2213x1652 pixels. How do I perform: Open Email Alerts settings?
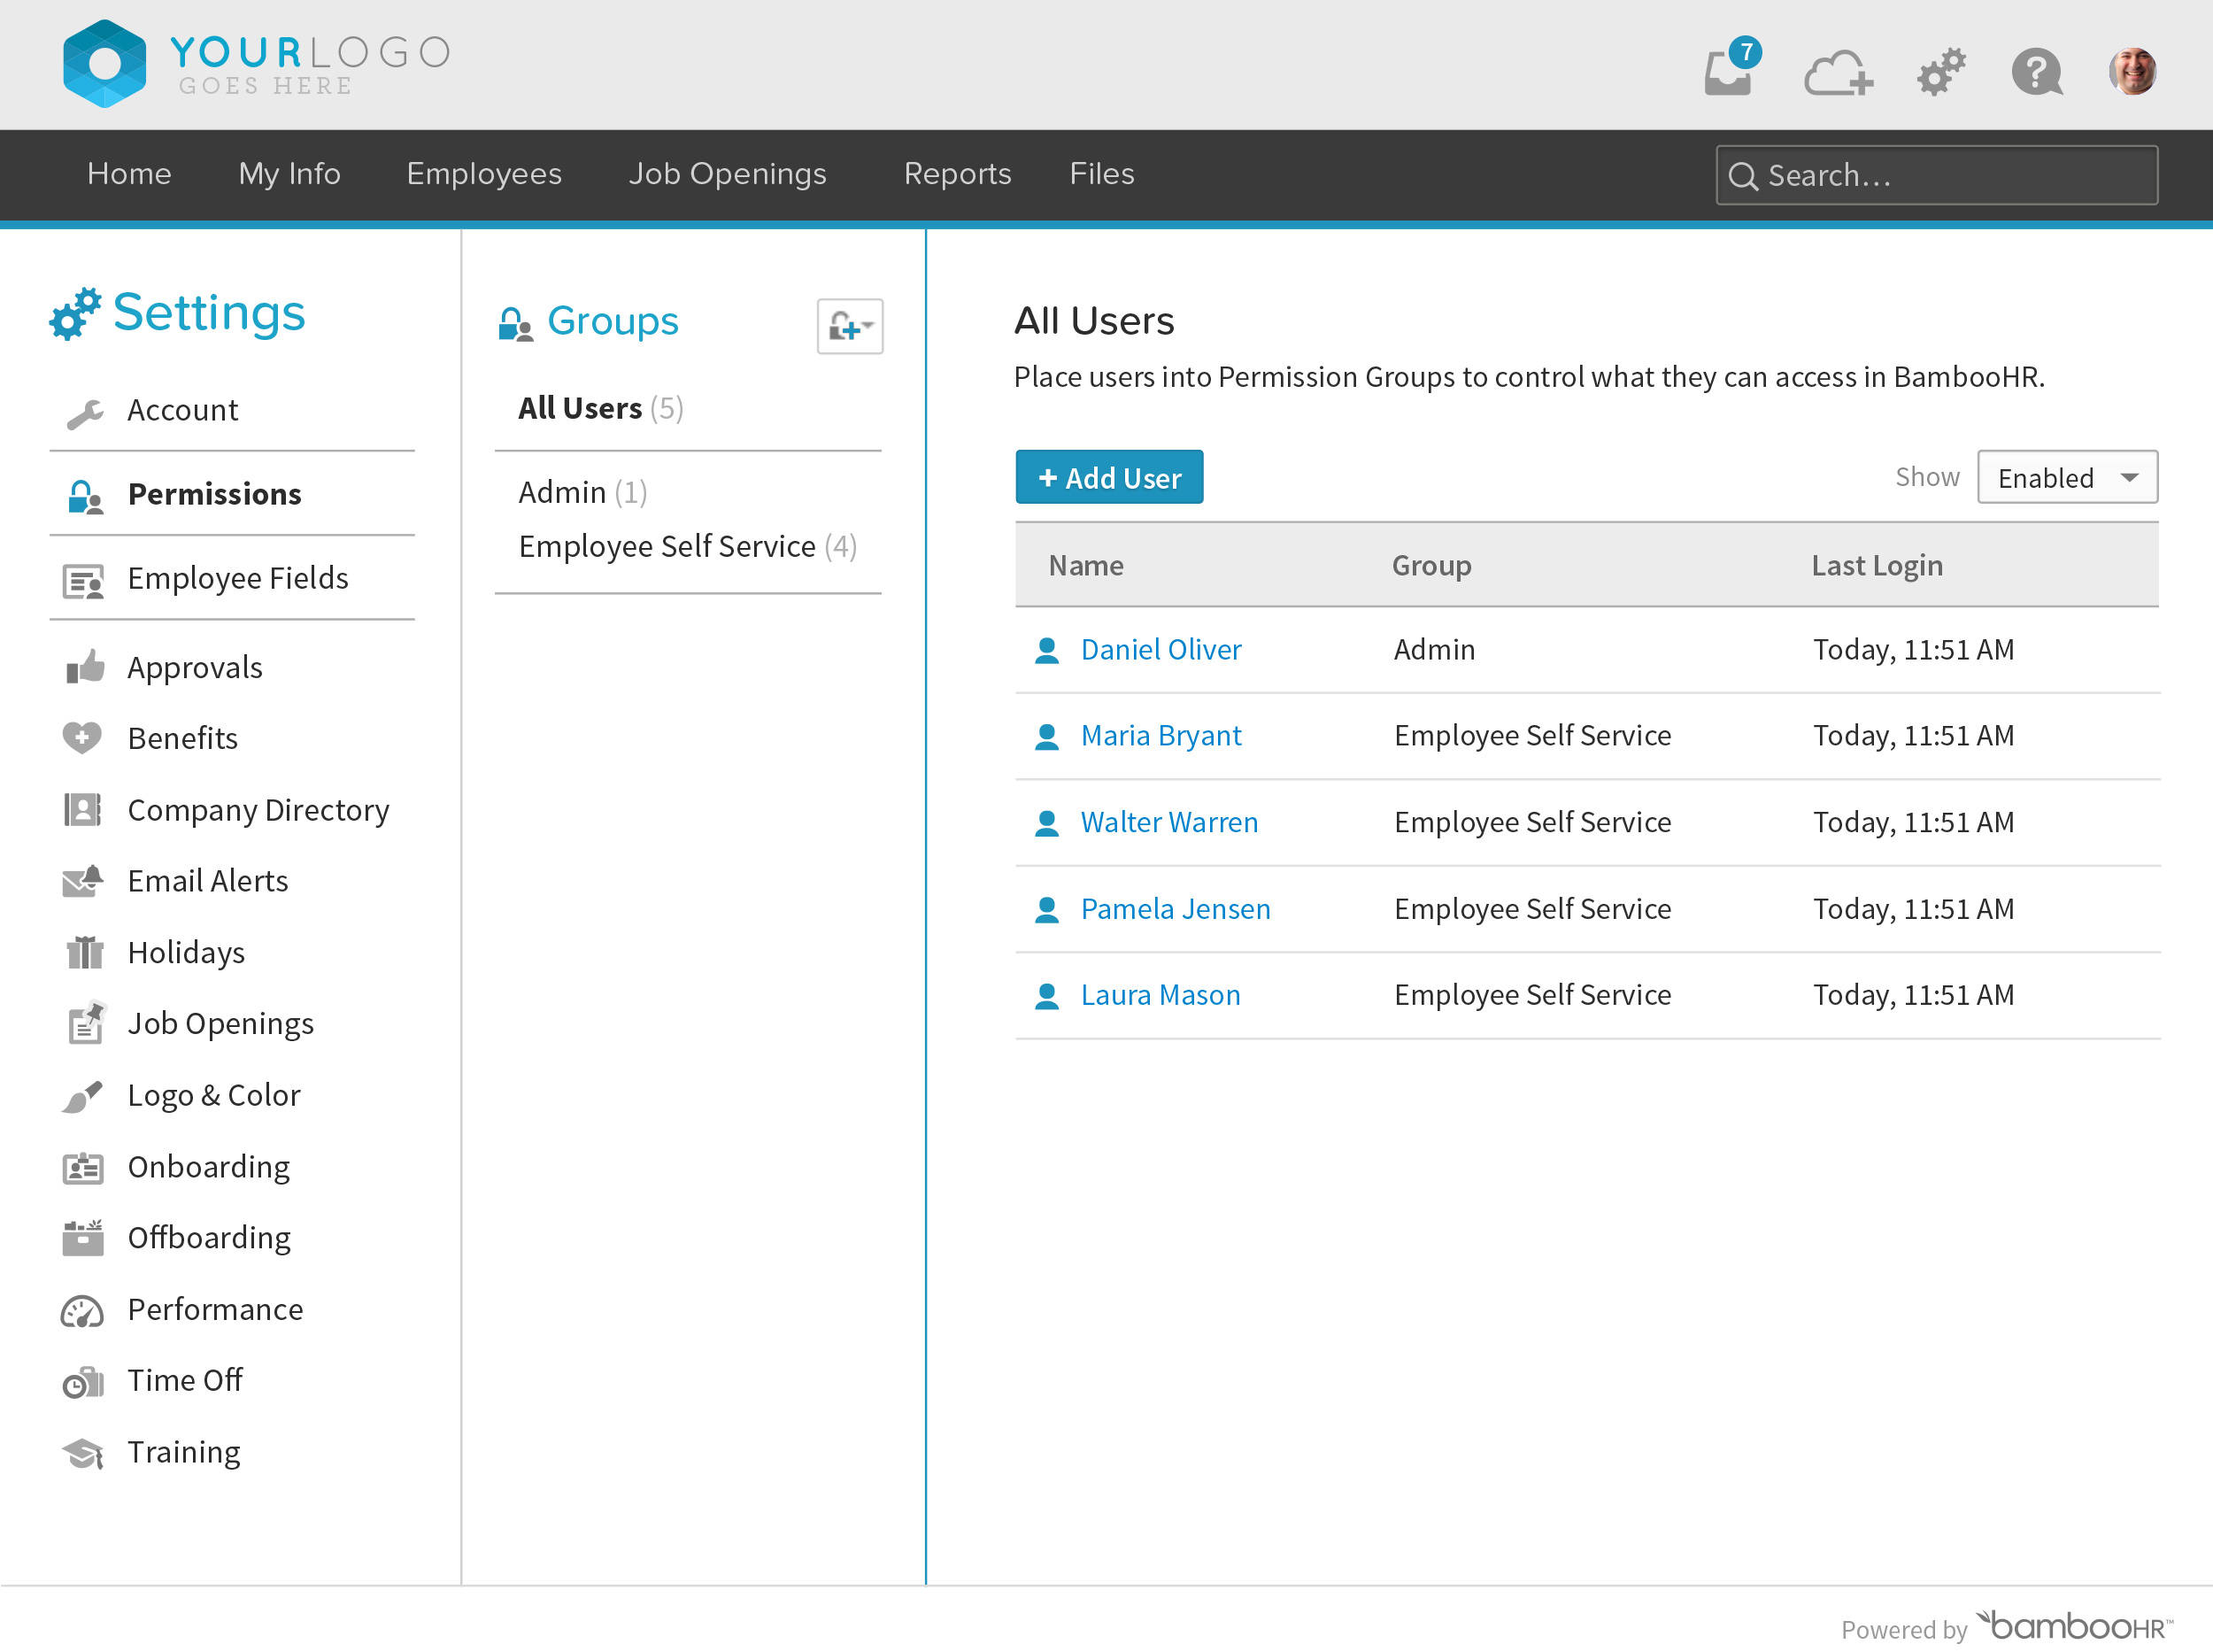[x=207, y=881]
